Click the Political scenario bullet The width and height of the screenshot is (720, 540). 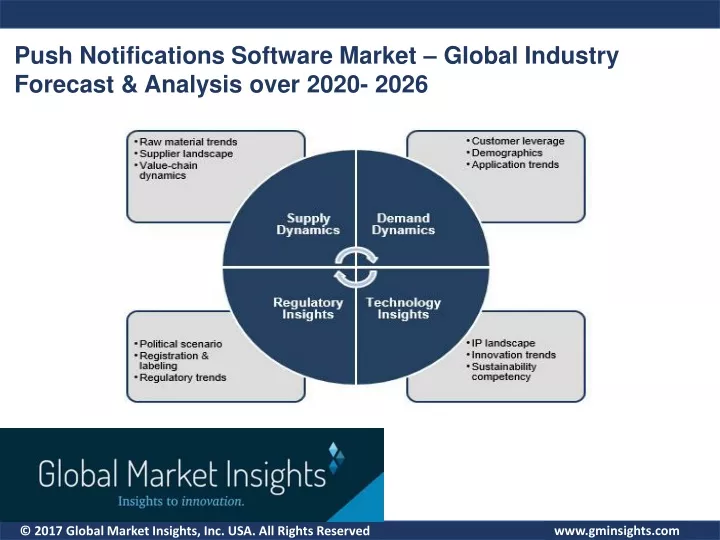(x=178, y=344)
